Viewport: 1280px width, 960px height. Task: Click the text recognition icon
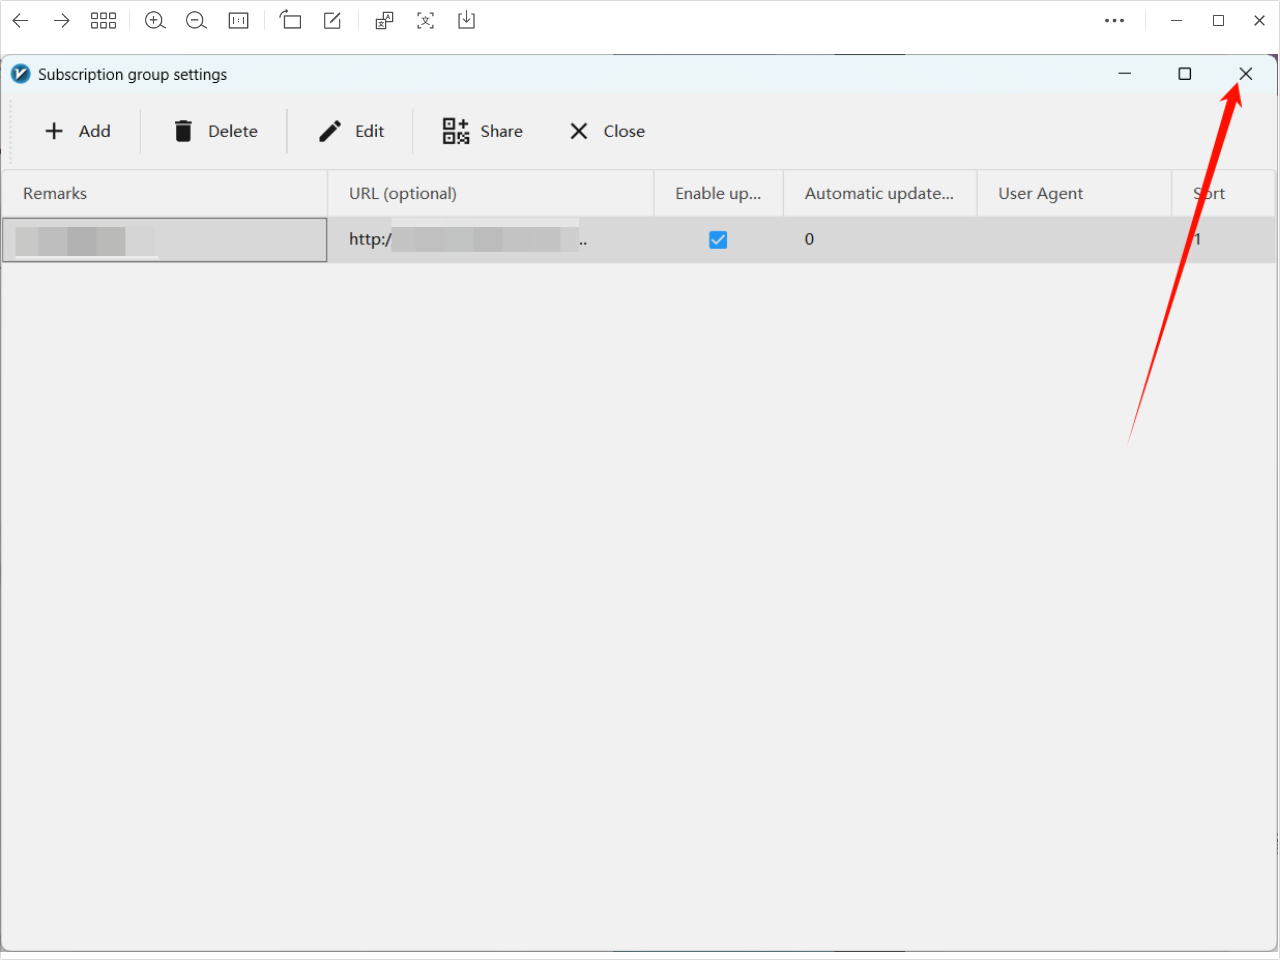[x=425, y=21]
